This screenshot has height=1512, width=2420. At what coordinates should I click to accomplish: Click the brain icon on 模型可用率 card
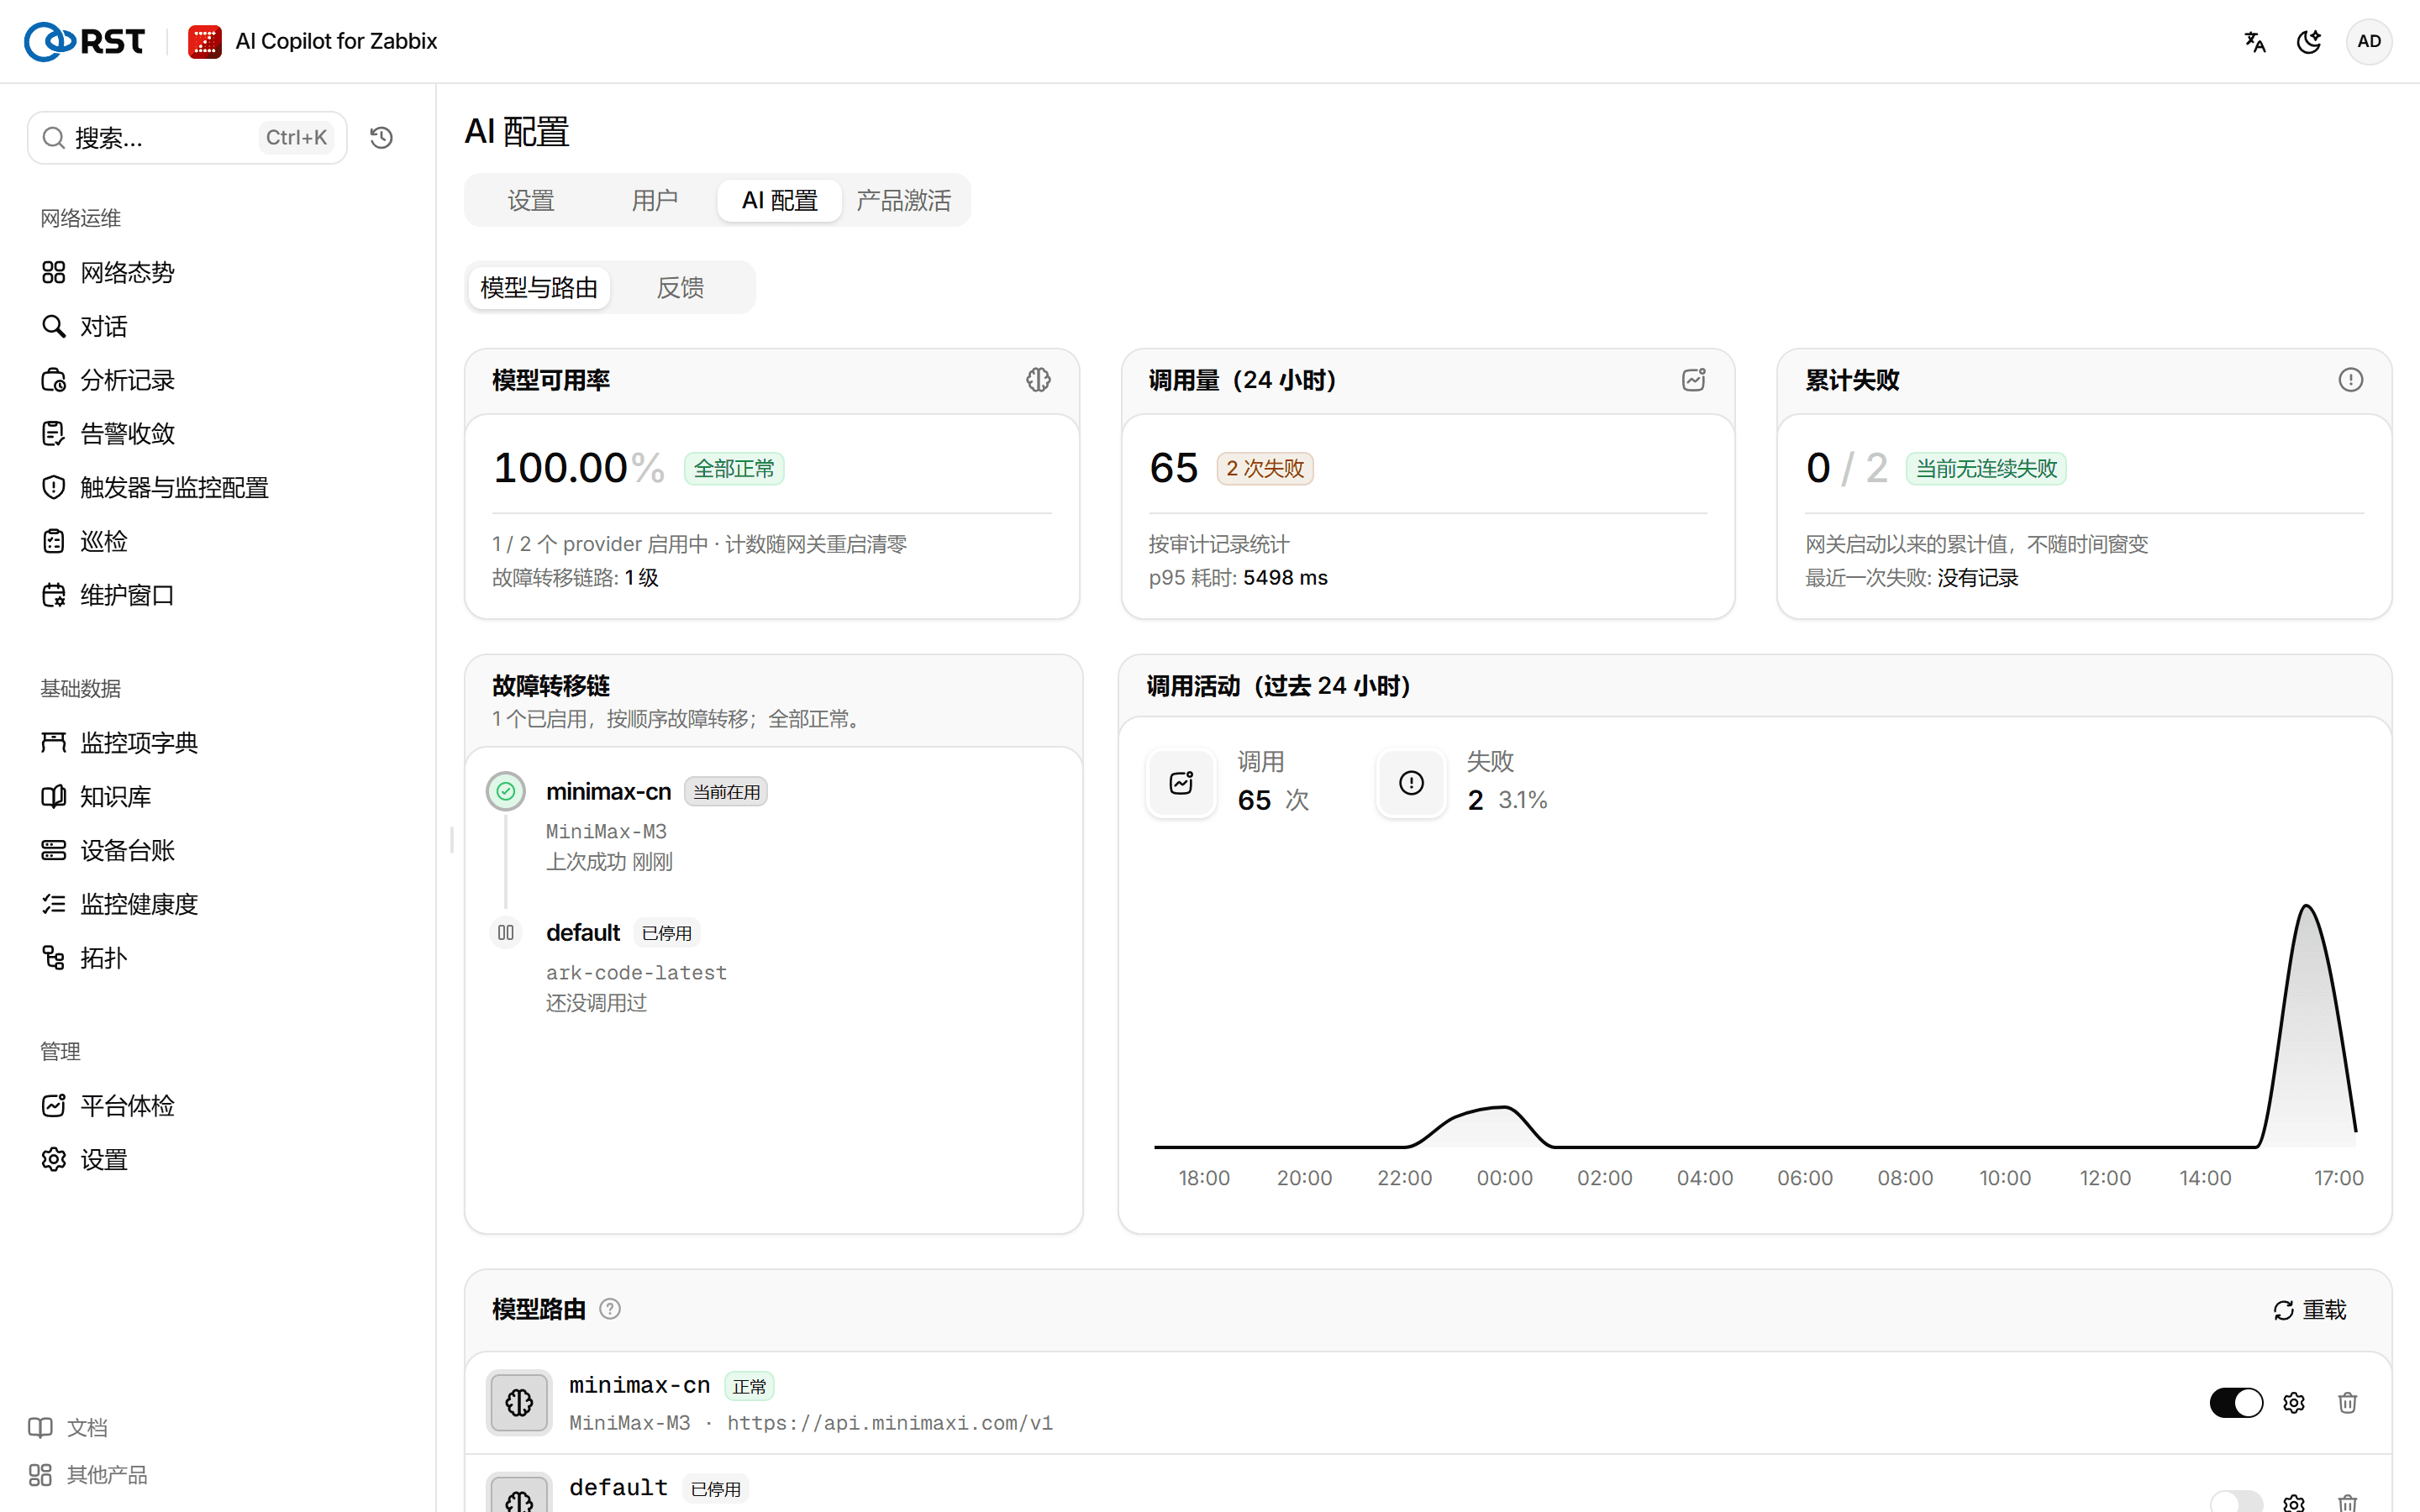coord(1038,380)
